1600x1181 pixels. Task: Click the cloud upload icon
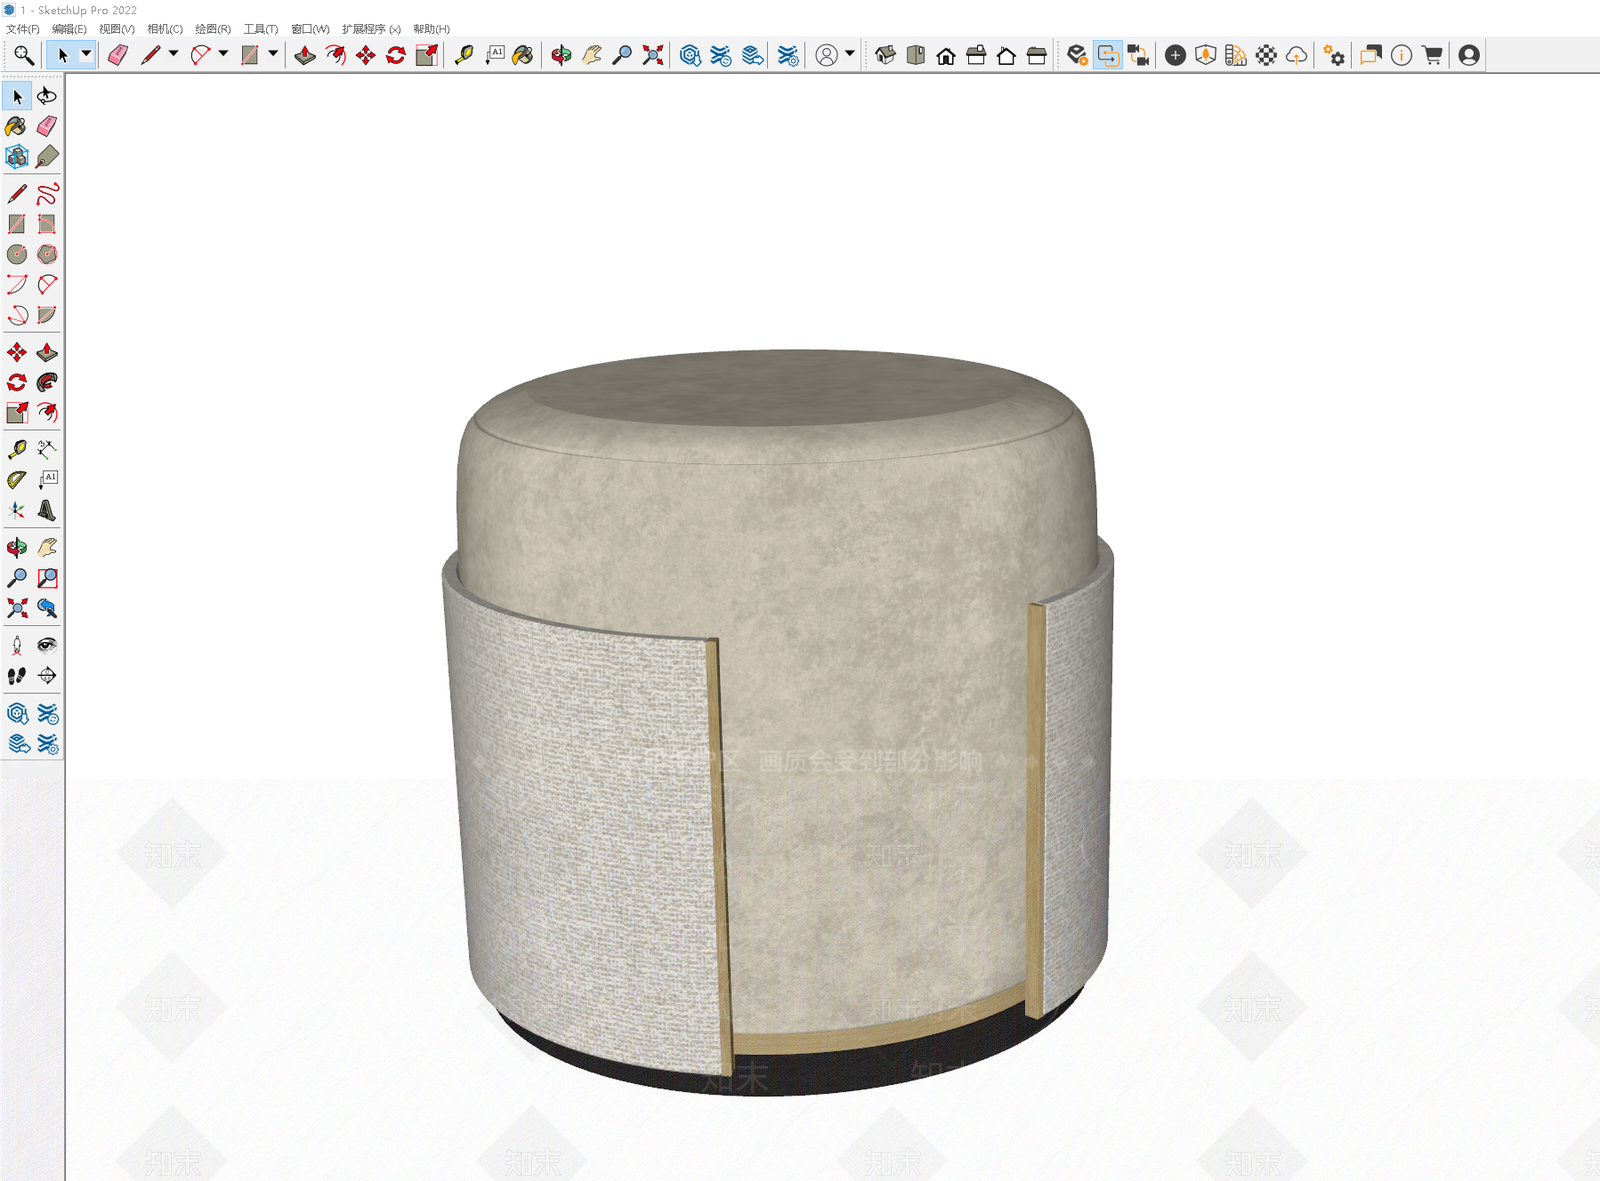1296,55
